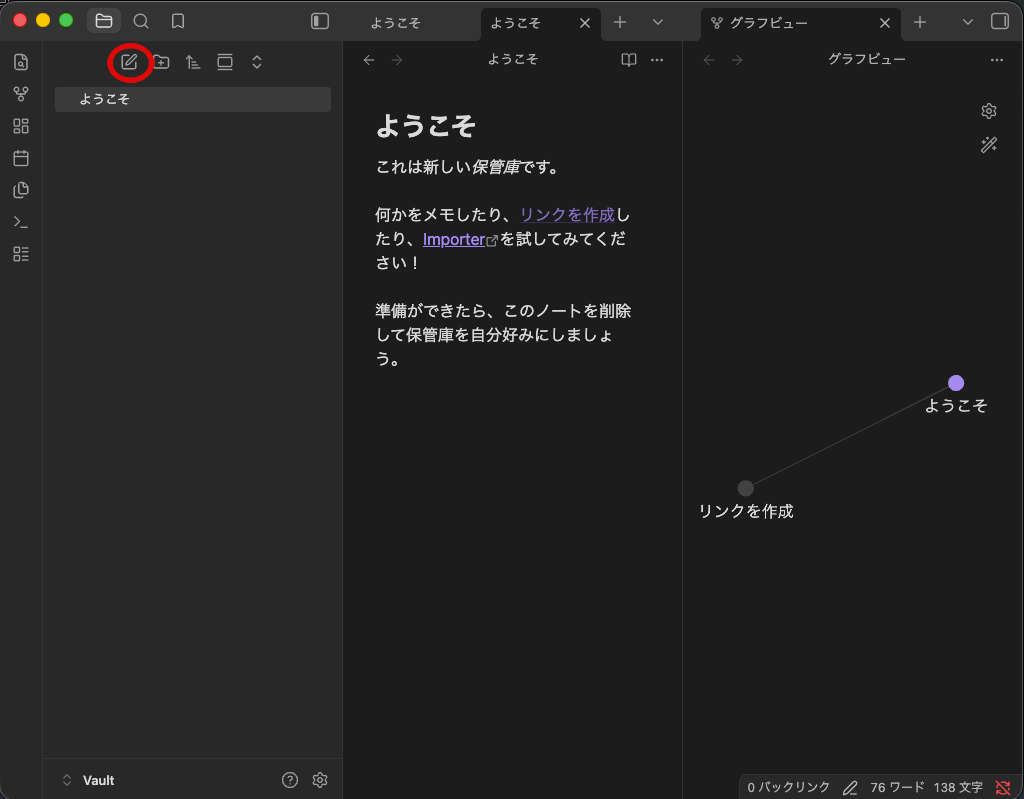Follow the リンクを作成 link in the note
1024x799 pixels.
point(567,214)
